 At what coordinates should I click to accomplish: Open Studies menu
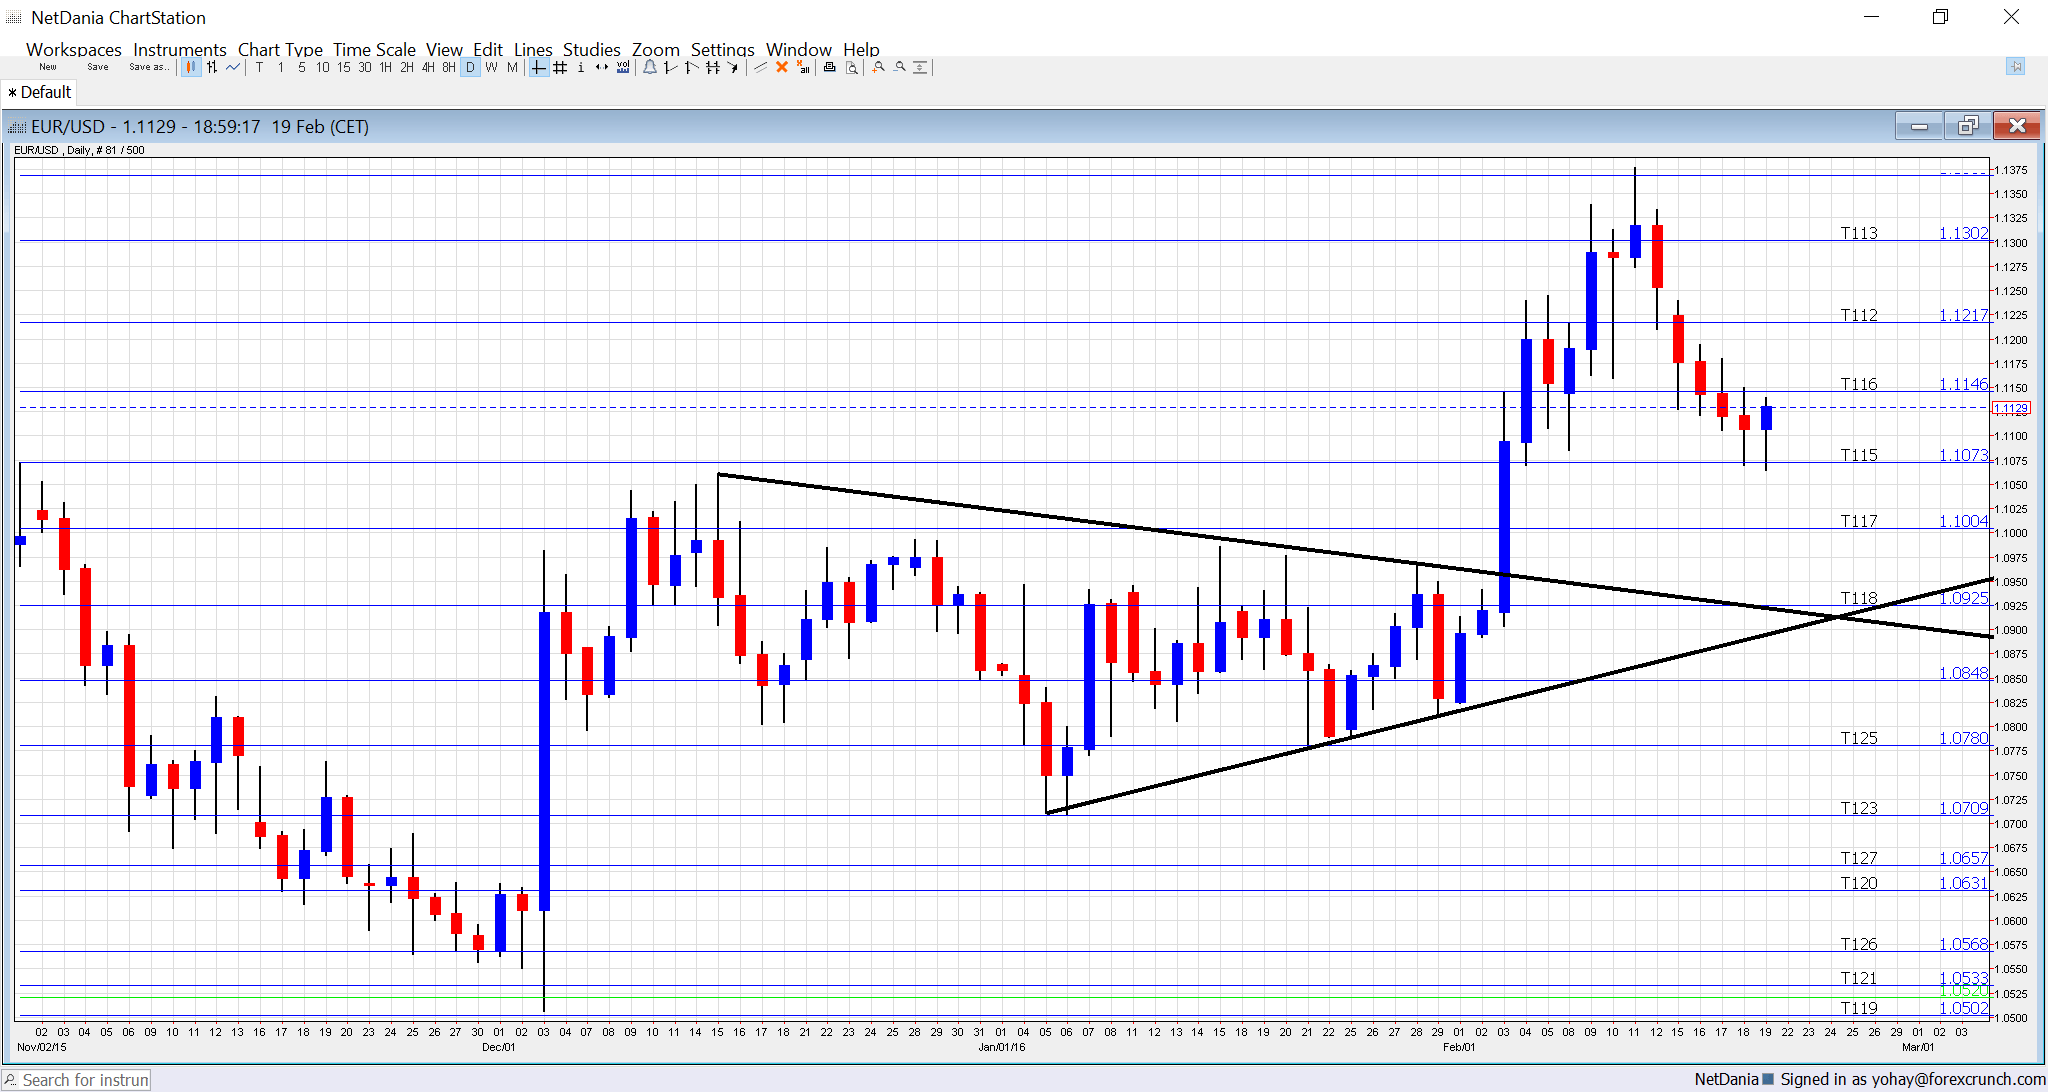(x=592, y=49)
